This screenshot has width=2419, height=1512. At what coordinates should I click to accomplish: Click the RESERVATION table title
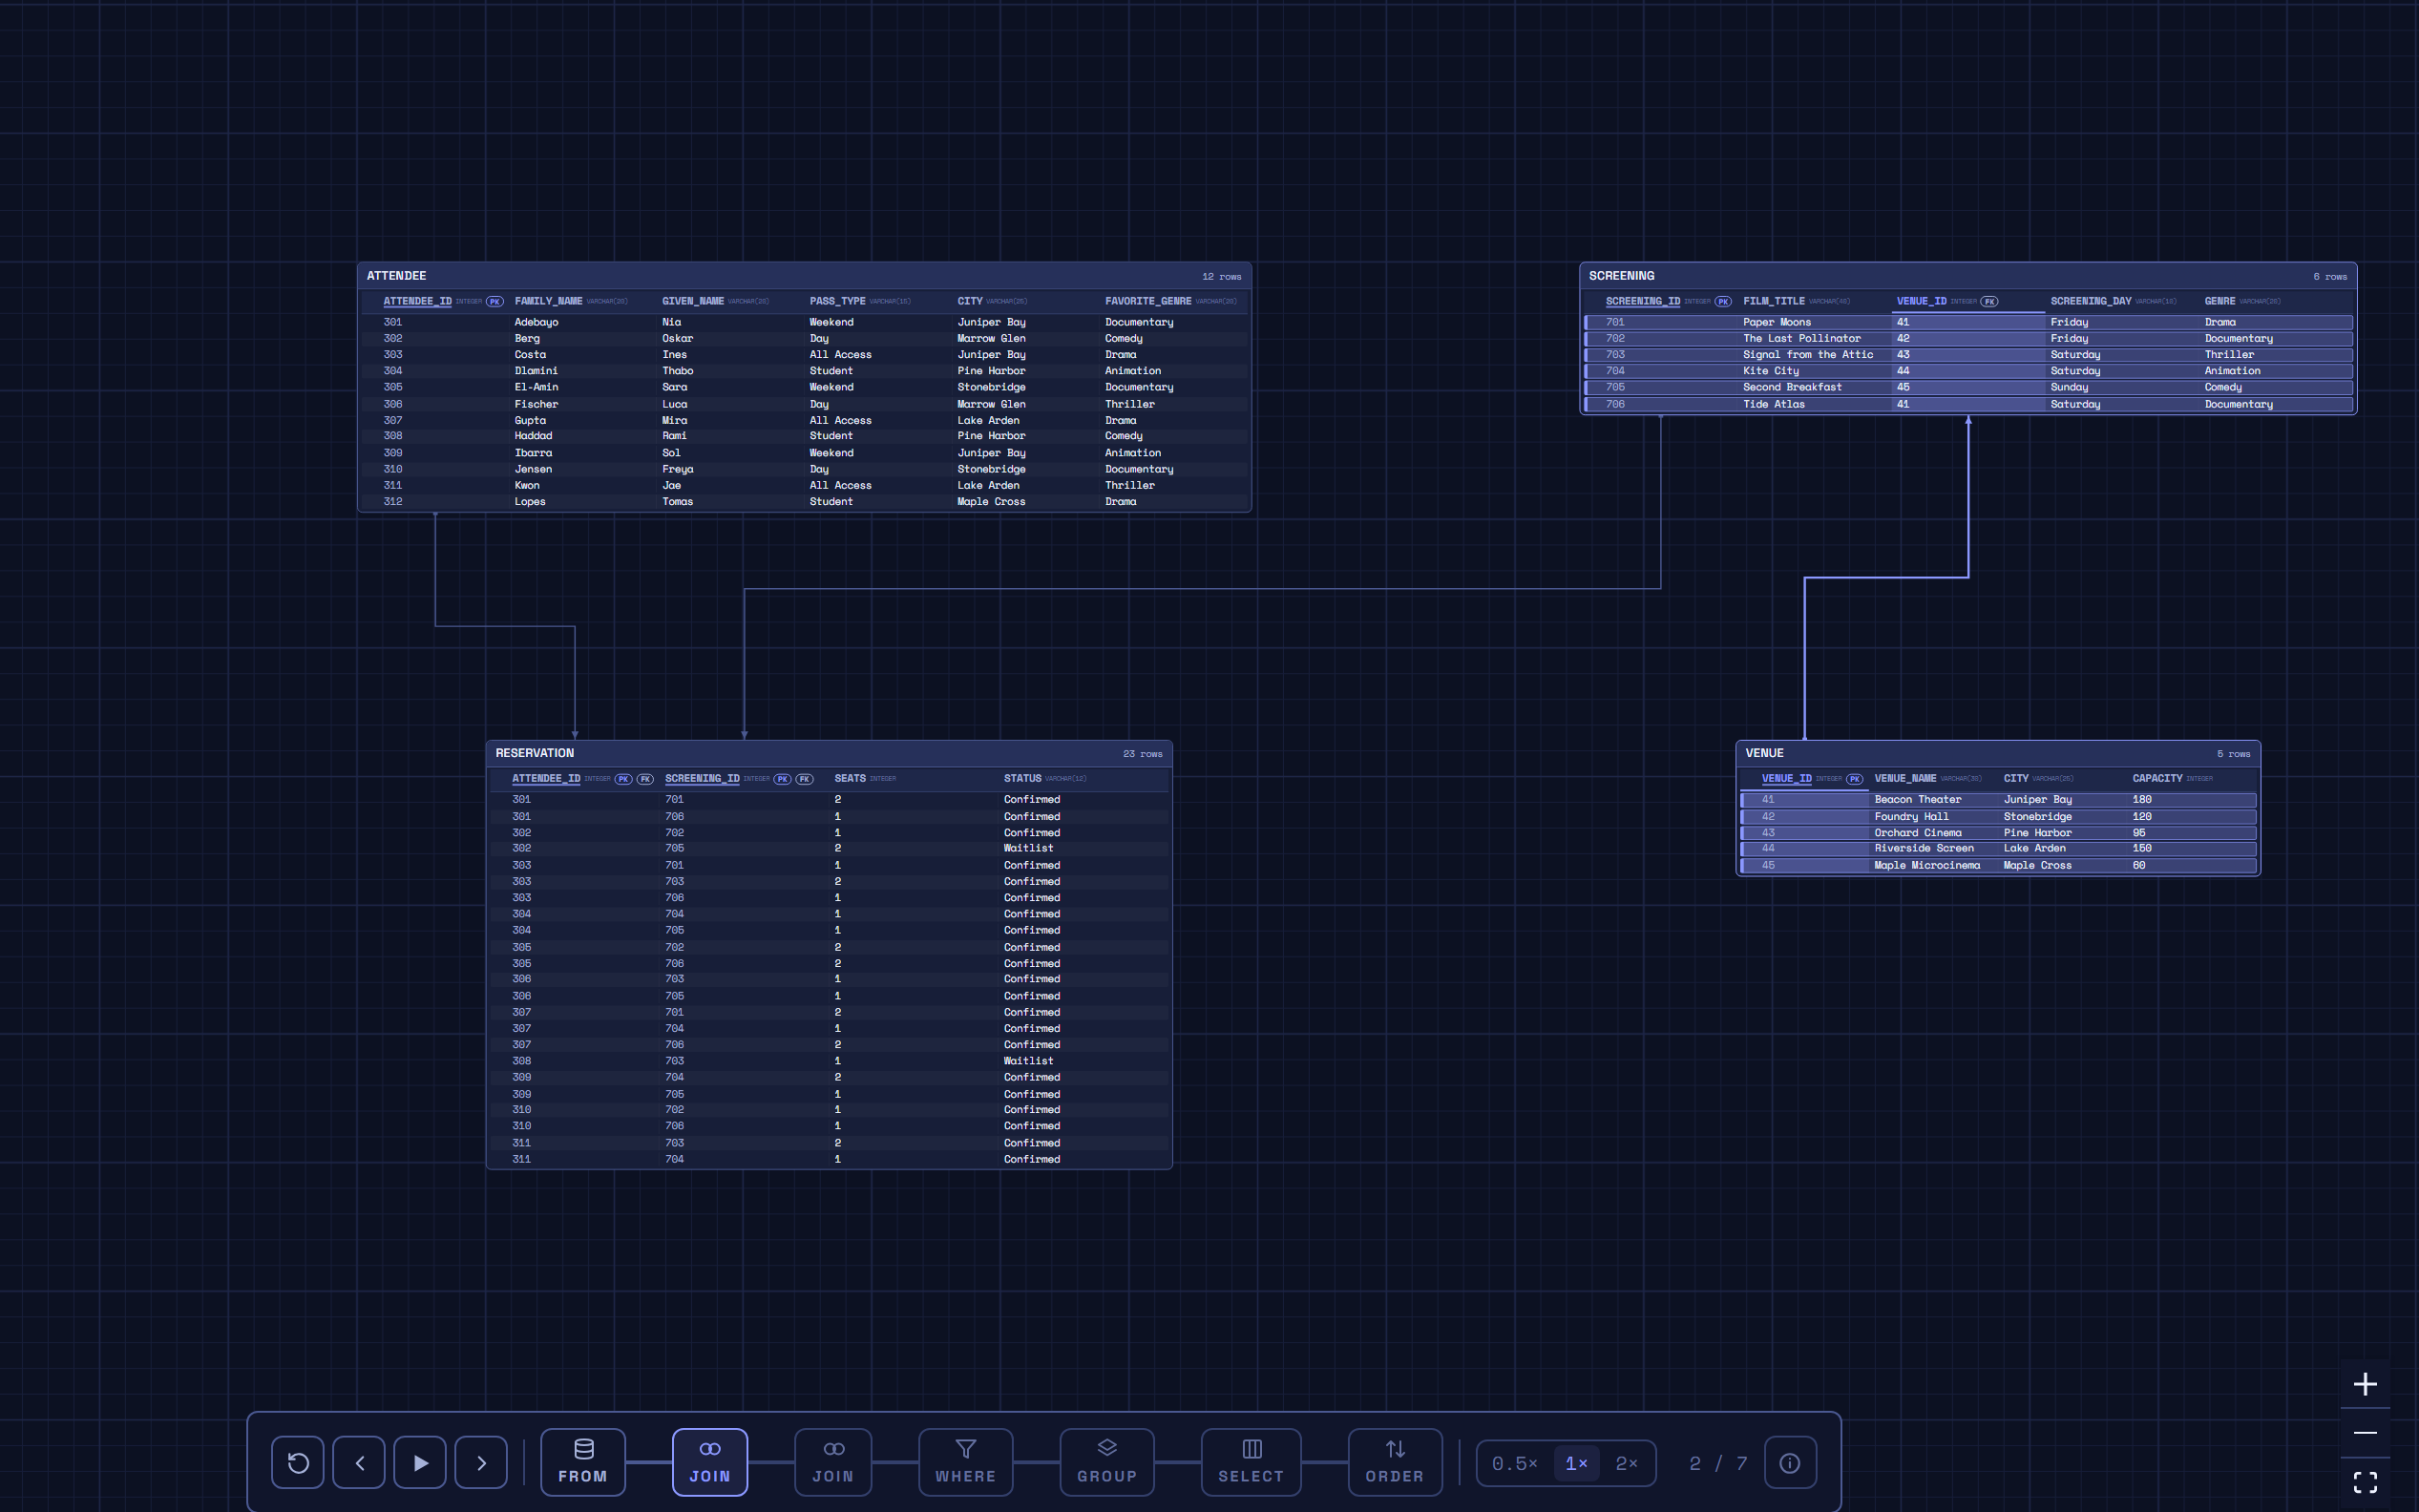(x=535, y=753)
